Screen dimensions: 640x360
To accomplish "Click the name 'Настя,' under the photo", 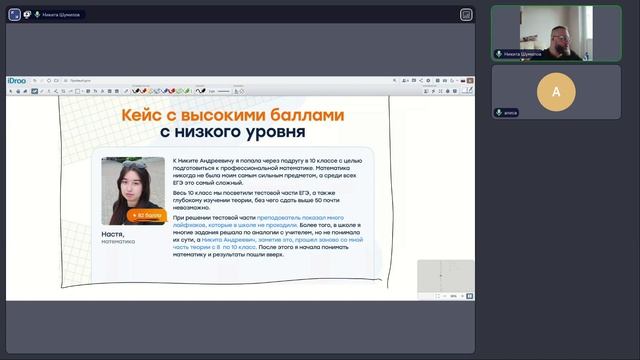I will click(x=113, y=234).
